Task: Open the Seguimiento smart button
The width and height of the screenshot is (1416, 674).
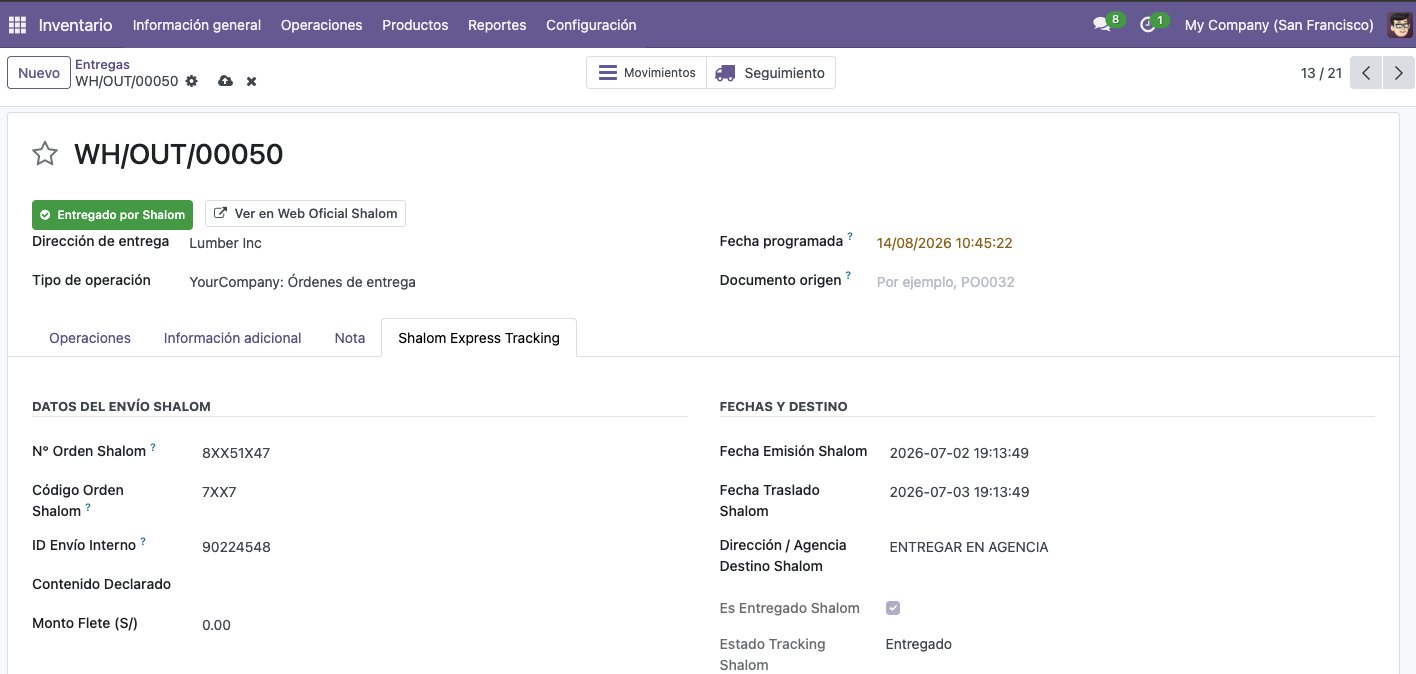Action: (771, 73)
